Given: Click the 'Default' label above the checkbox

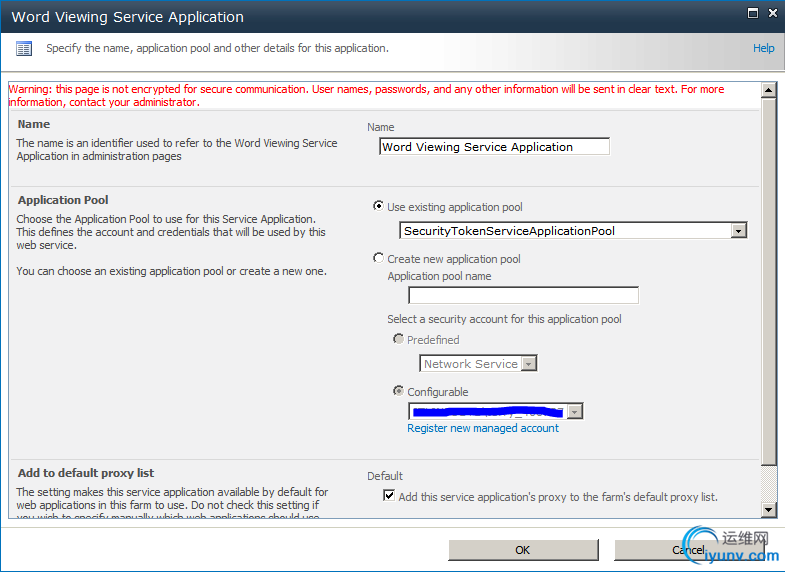Looking at the screenshot, I should [384, 476].
